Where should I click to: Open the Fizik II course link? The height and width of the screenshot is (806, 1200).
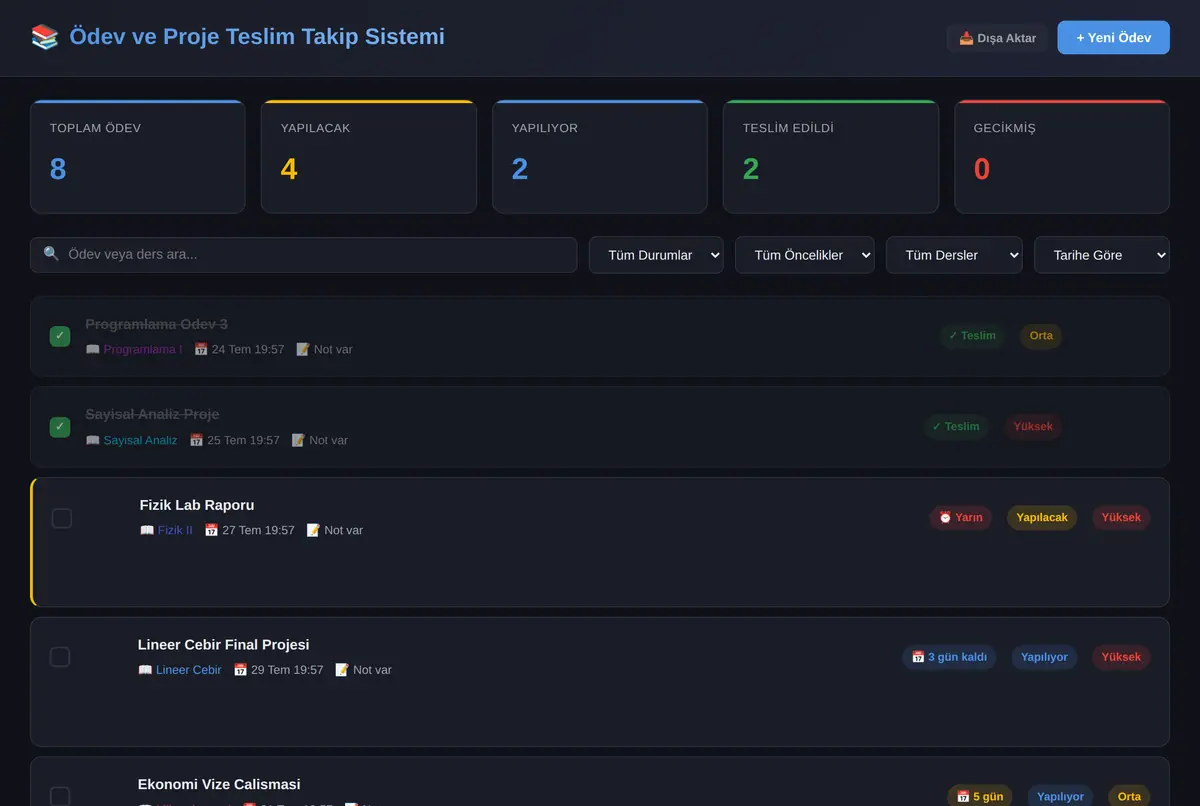(x=175, y=530)
